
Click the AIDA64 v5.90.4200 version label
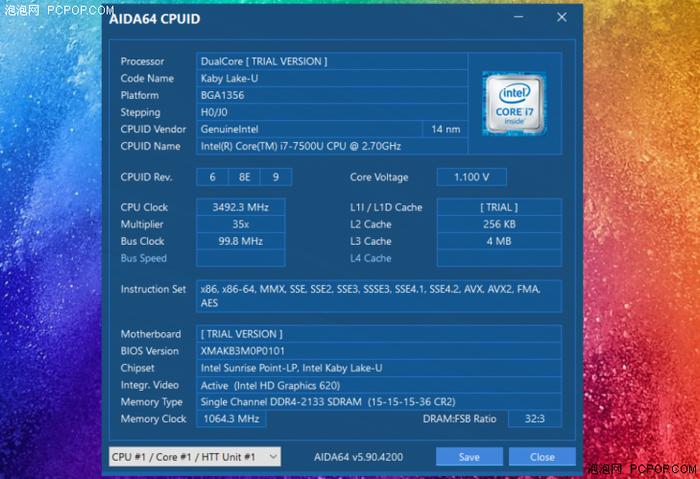358,457
